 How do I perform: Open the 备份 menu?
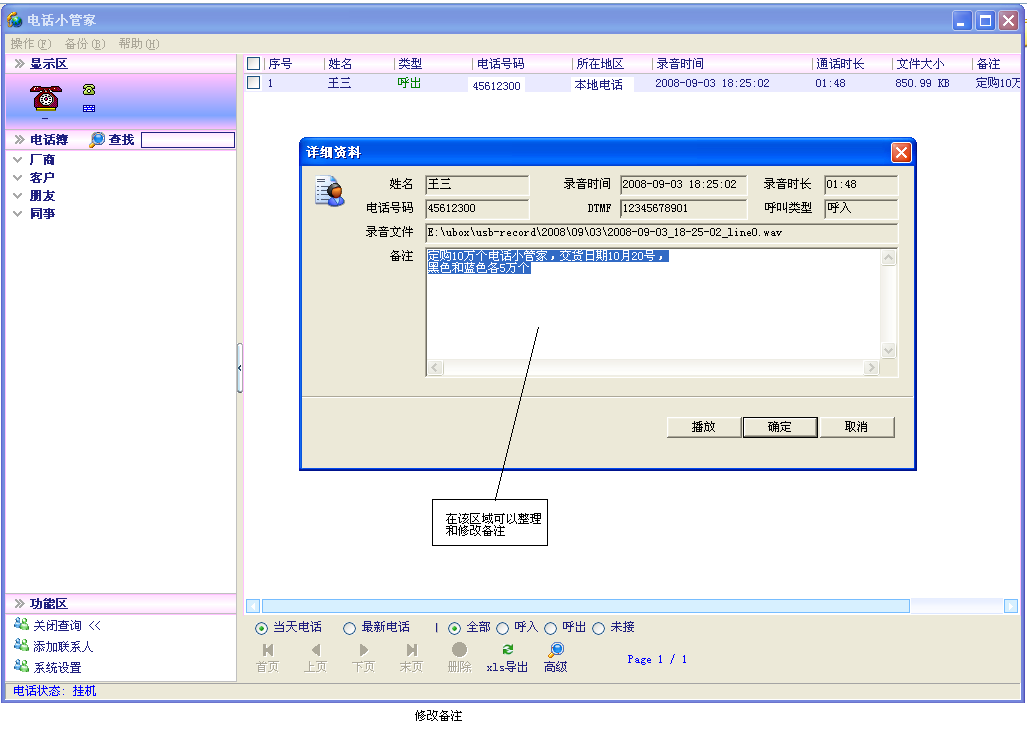tap(84, 44)
